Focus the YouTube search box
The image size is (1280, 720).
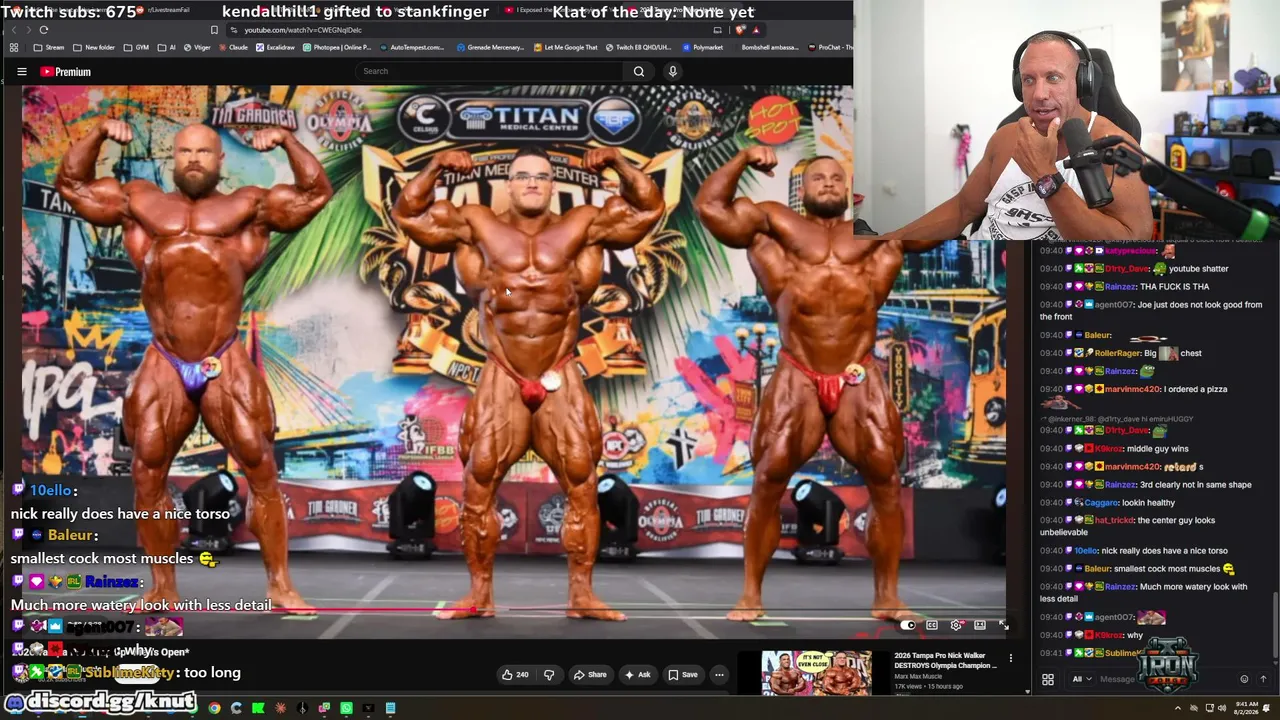click(x=490, y=71)
